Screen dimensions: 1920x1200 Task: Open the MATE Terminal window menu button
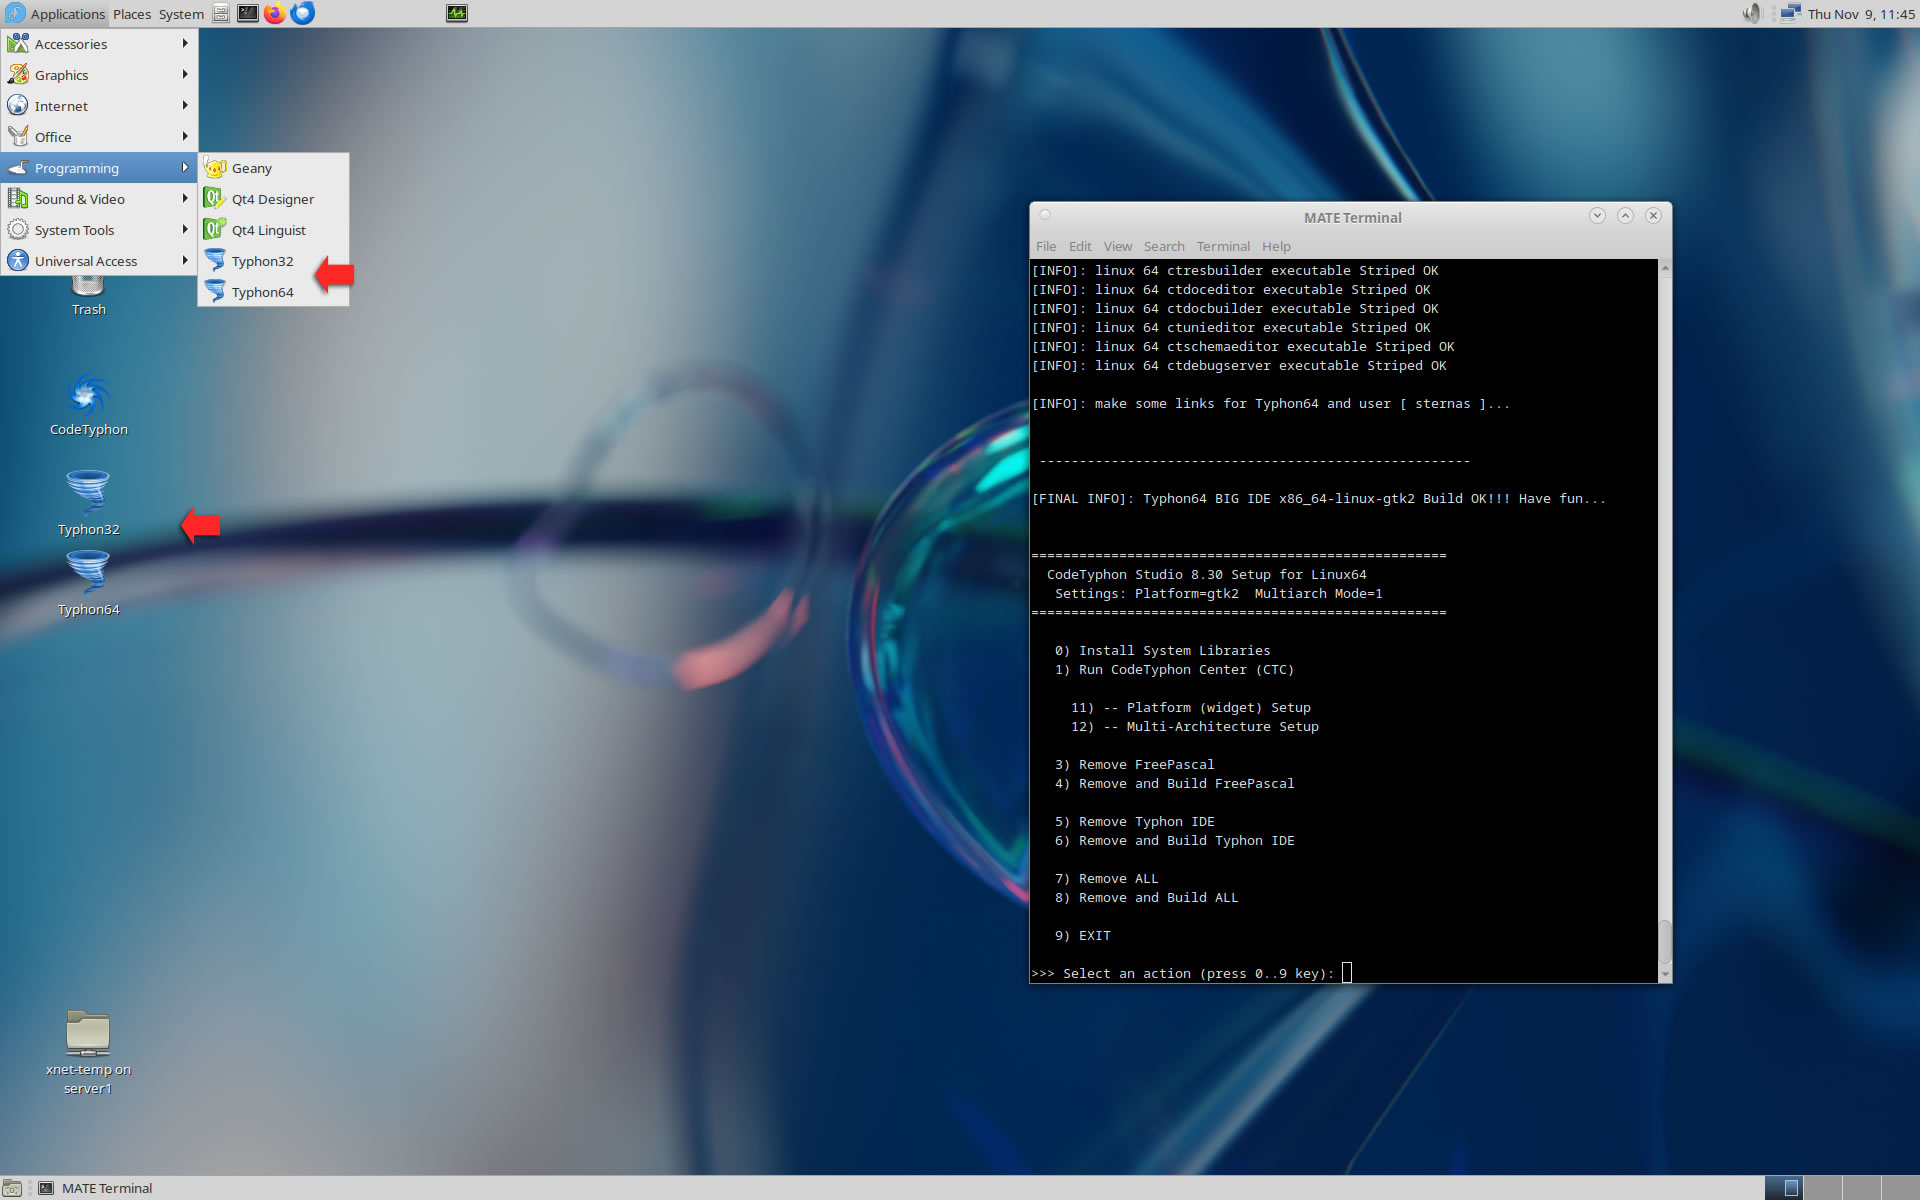[x=1045, y=215]
